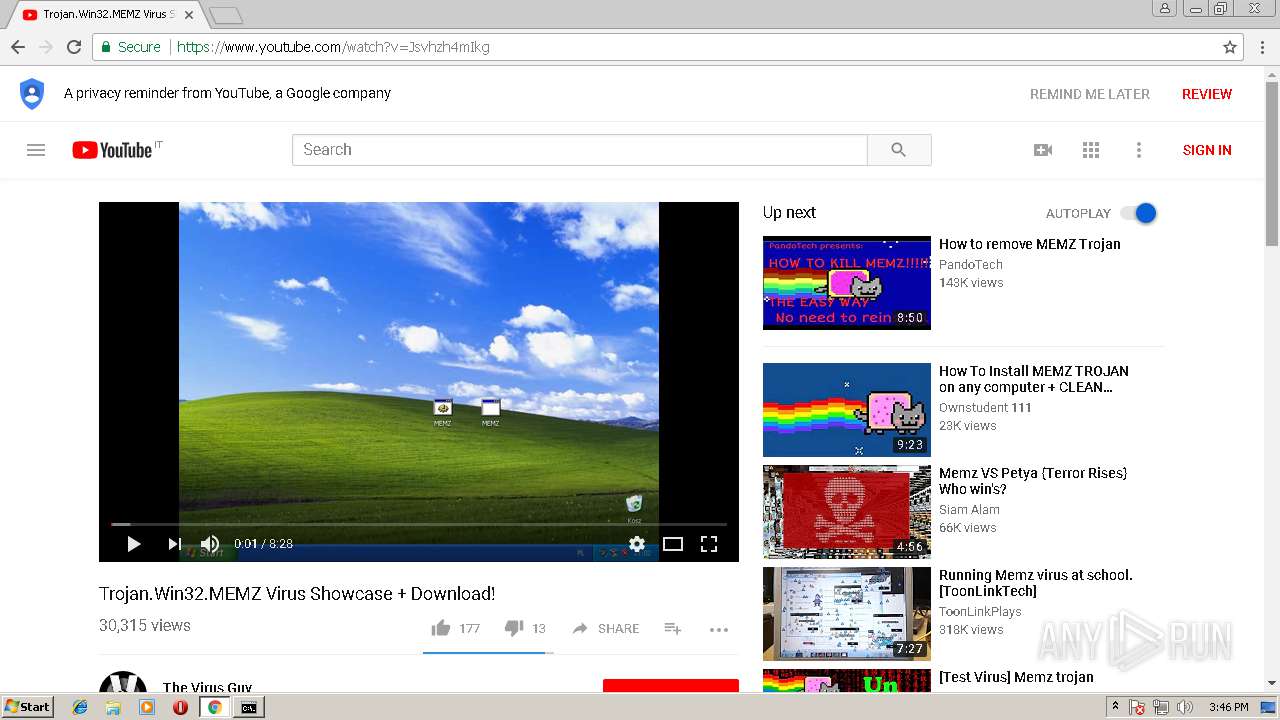Visit PandoTech channel
The width and height of the screenshot is (1280, 720).
click(x=970, y=265)
